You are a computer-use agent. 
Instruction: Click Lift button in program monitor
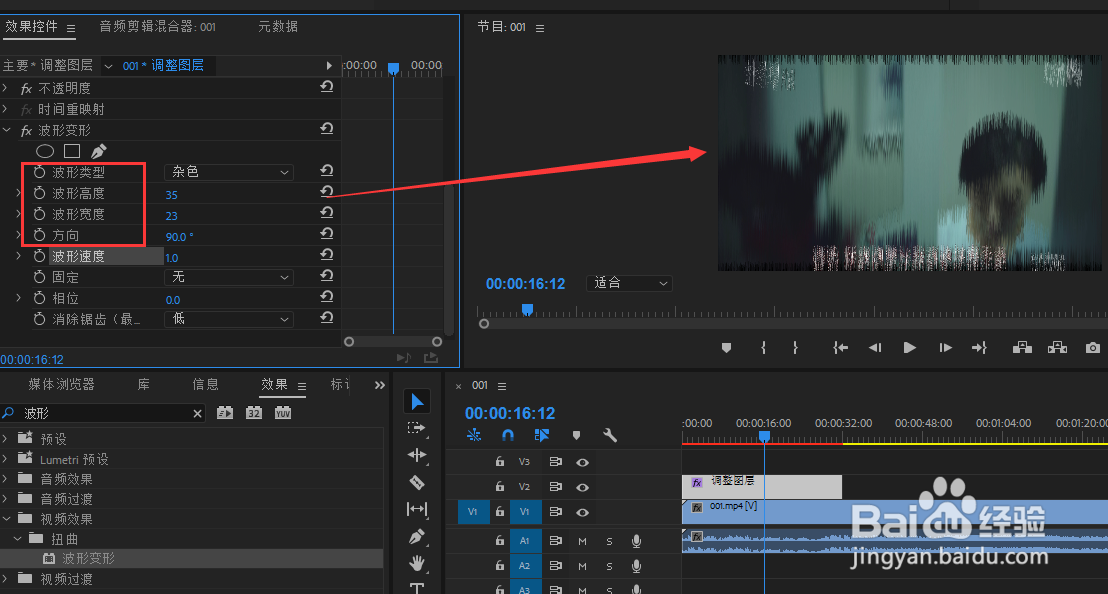pyautogui.click(x=1022, y=348)
